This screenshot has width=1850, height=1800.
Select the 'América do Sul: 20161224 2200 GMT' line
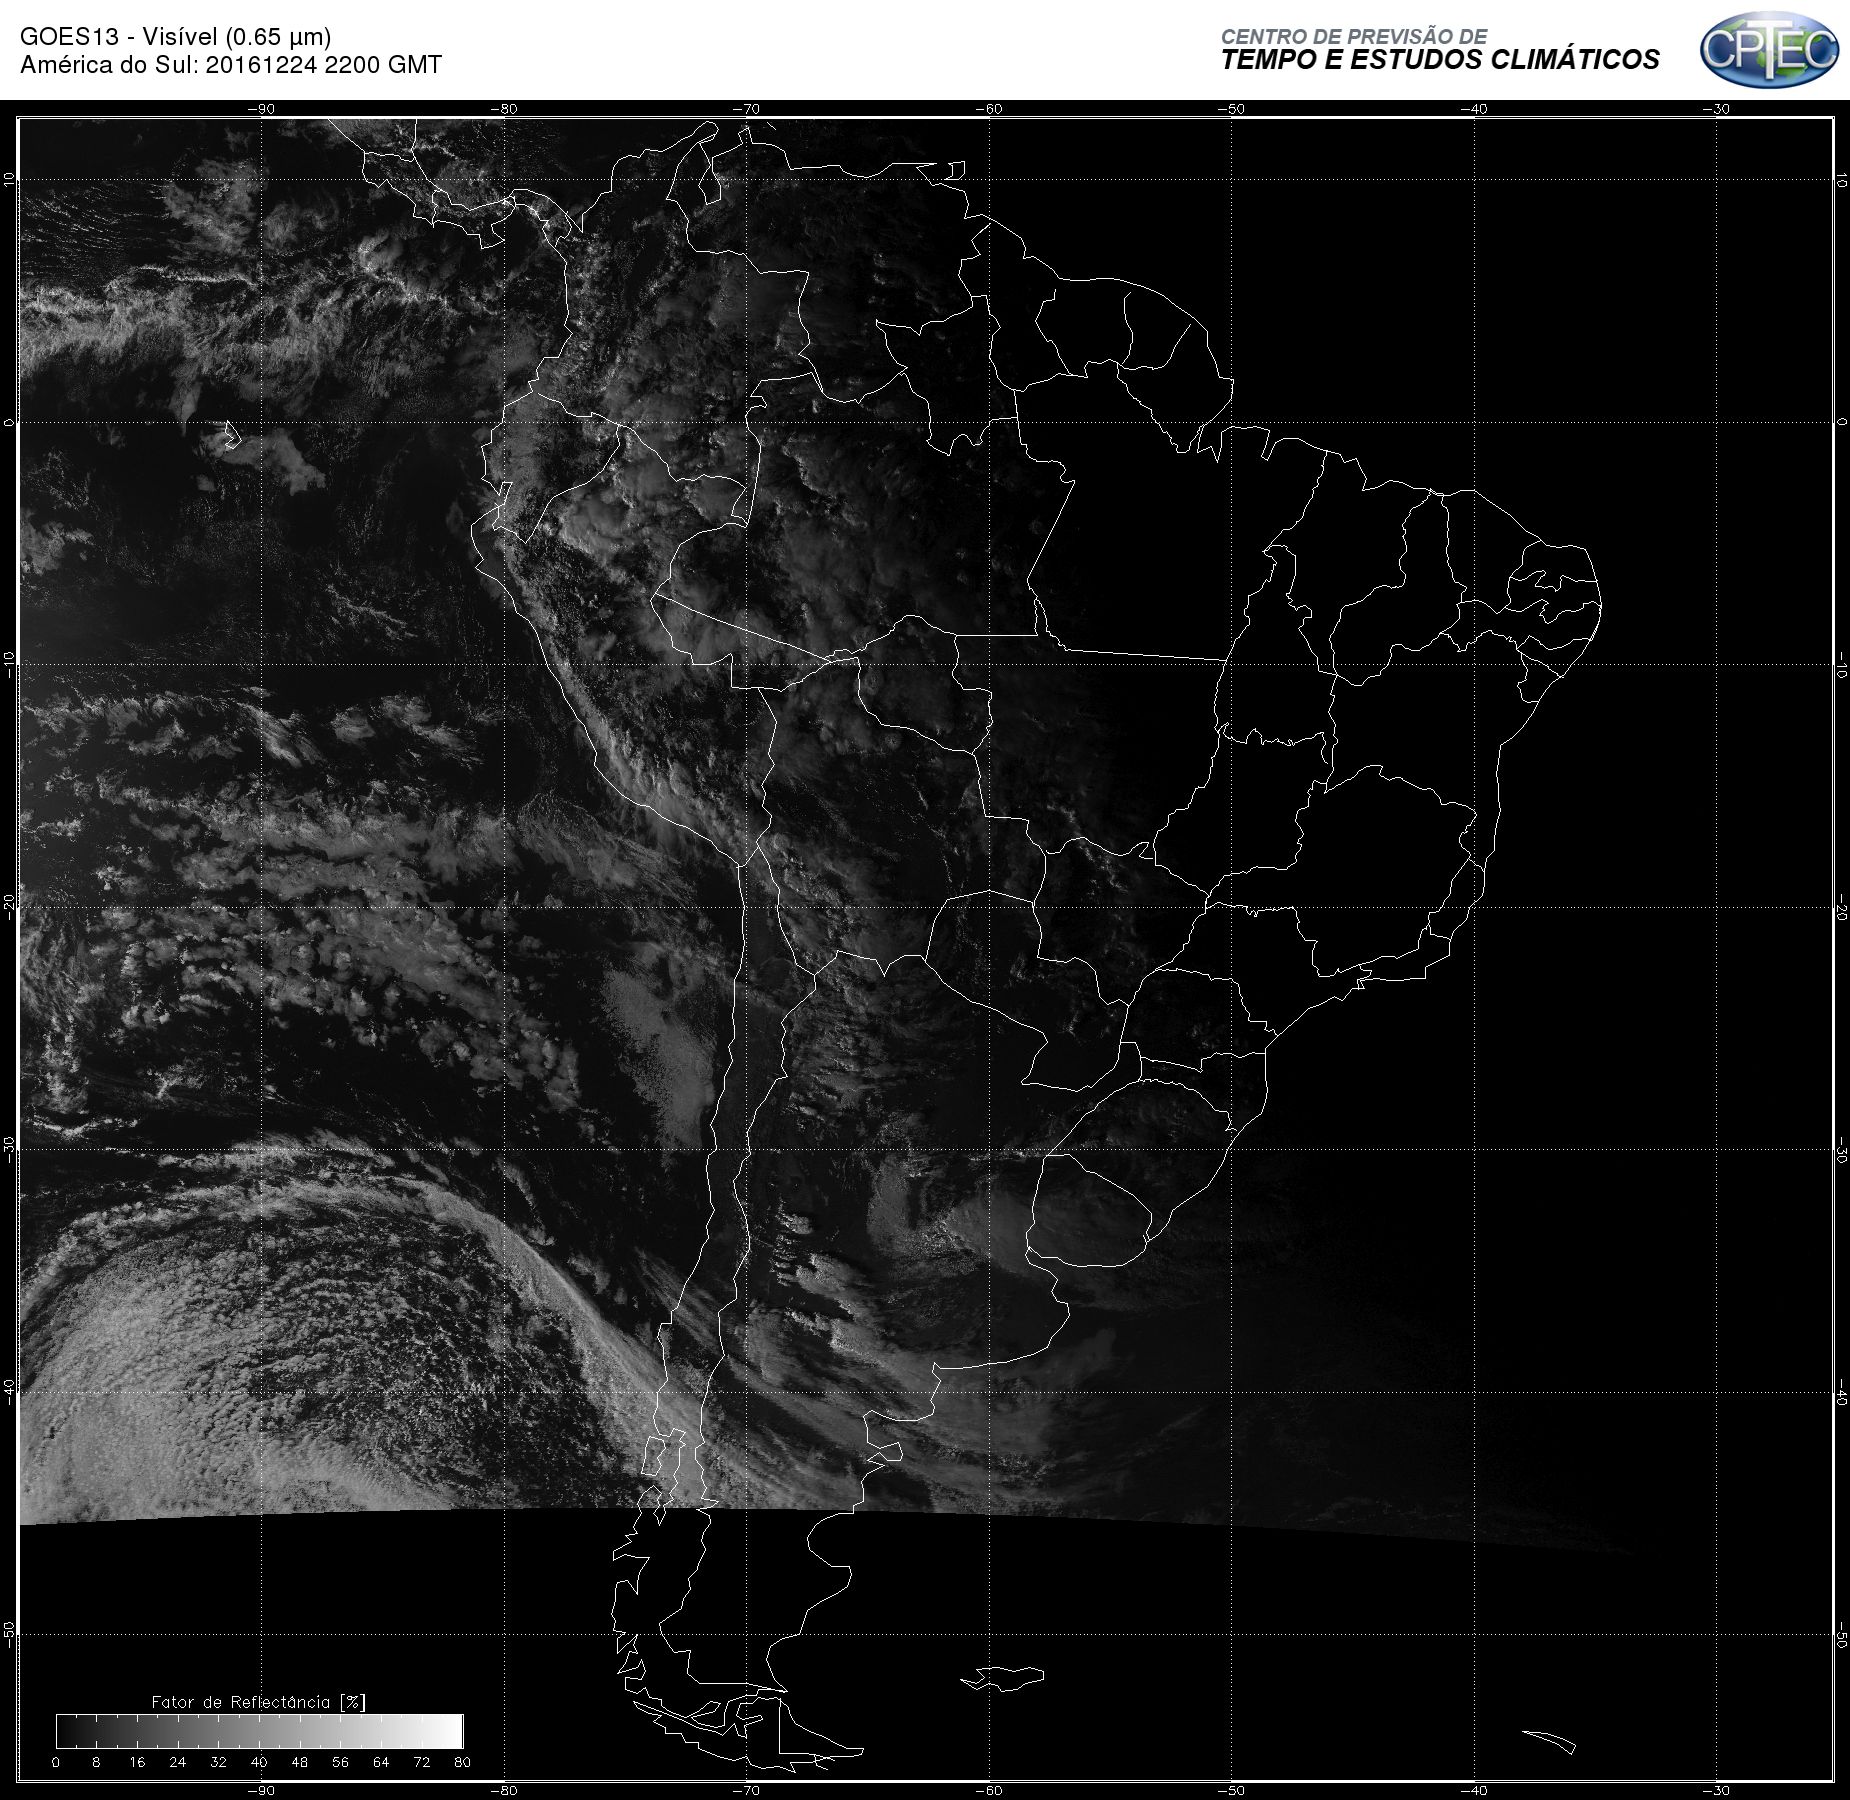click(231, 65)
